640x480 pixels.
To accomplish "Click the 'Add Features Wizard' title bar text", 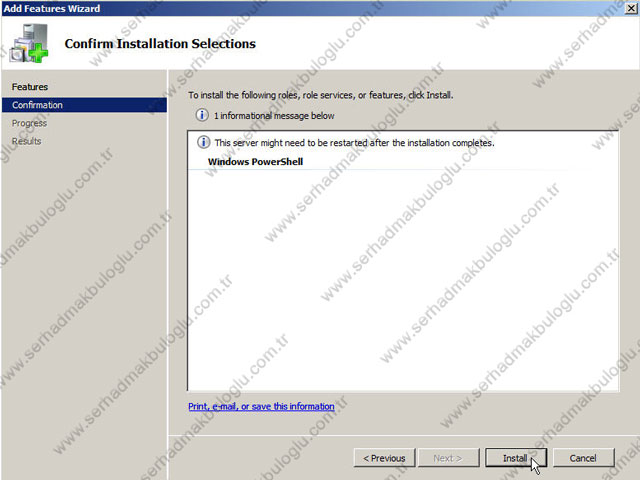I will pos(52,8).
